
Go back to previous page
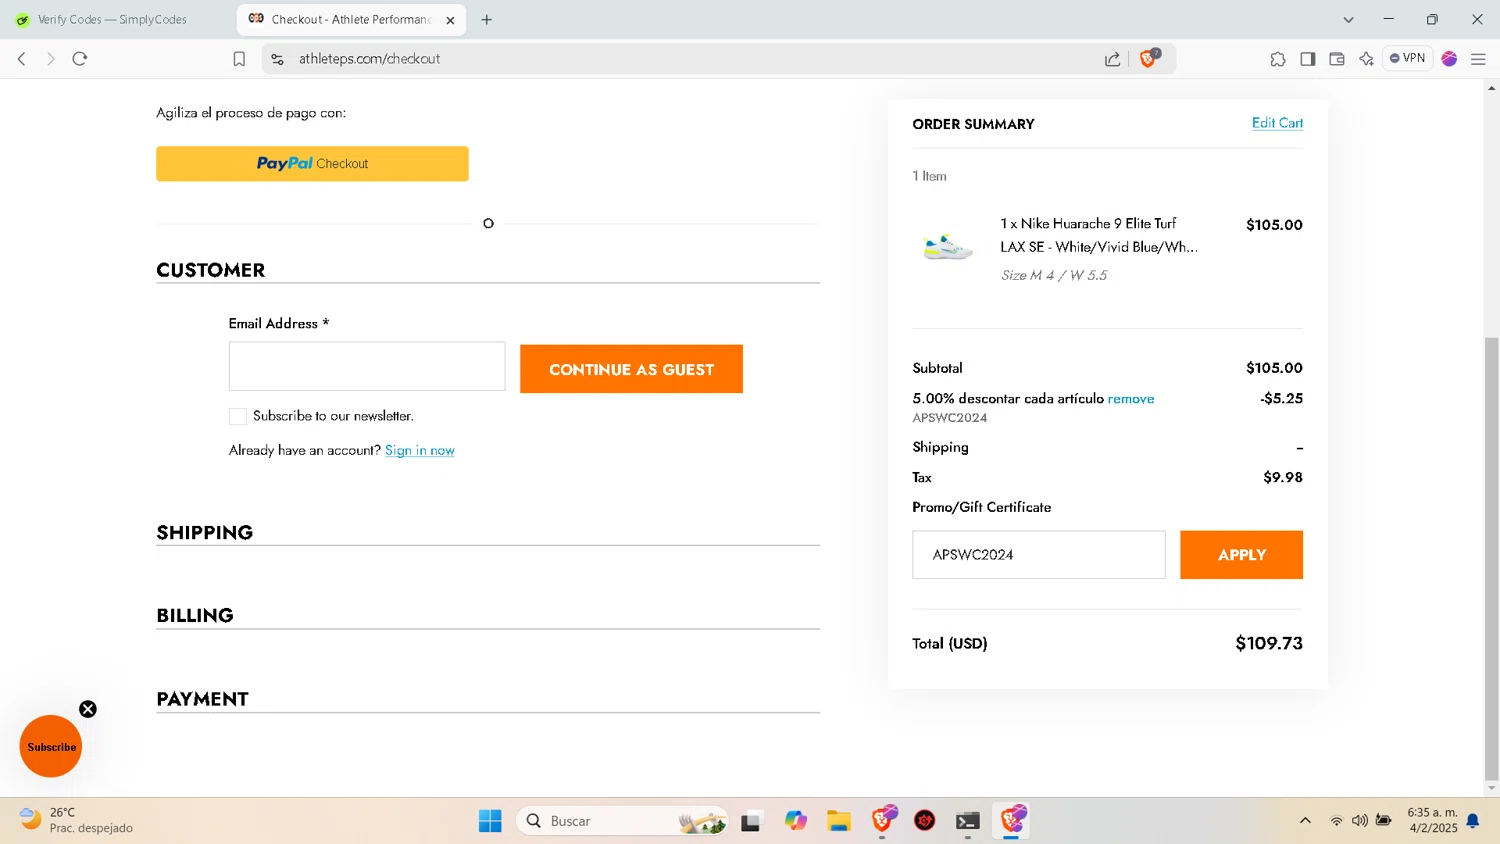point(22,59)
